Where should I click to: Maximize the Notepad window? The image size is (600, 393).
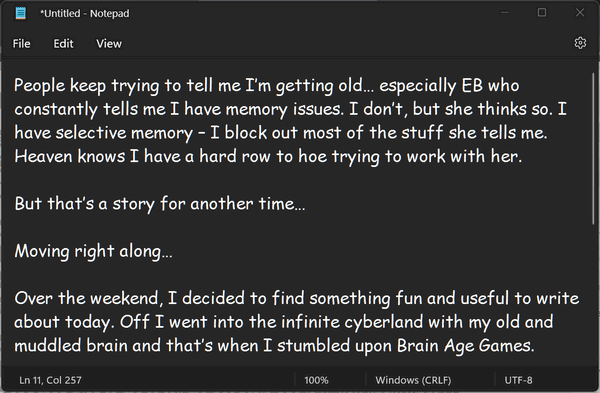click(542, 13)
